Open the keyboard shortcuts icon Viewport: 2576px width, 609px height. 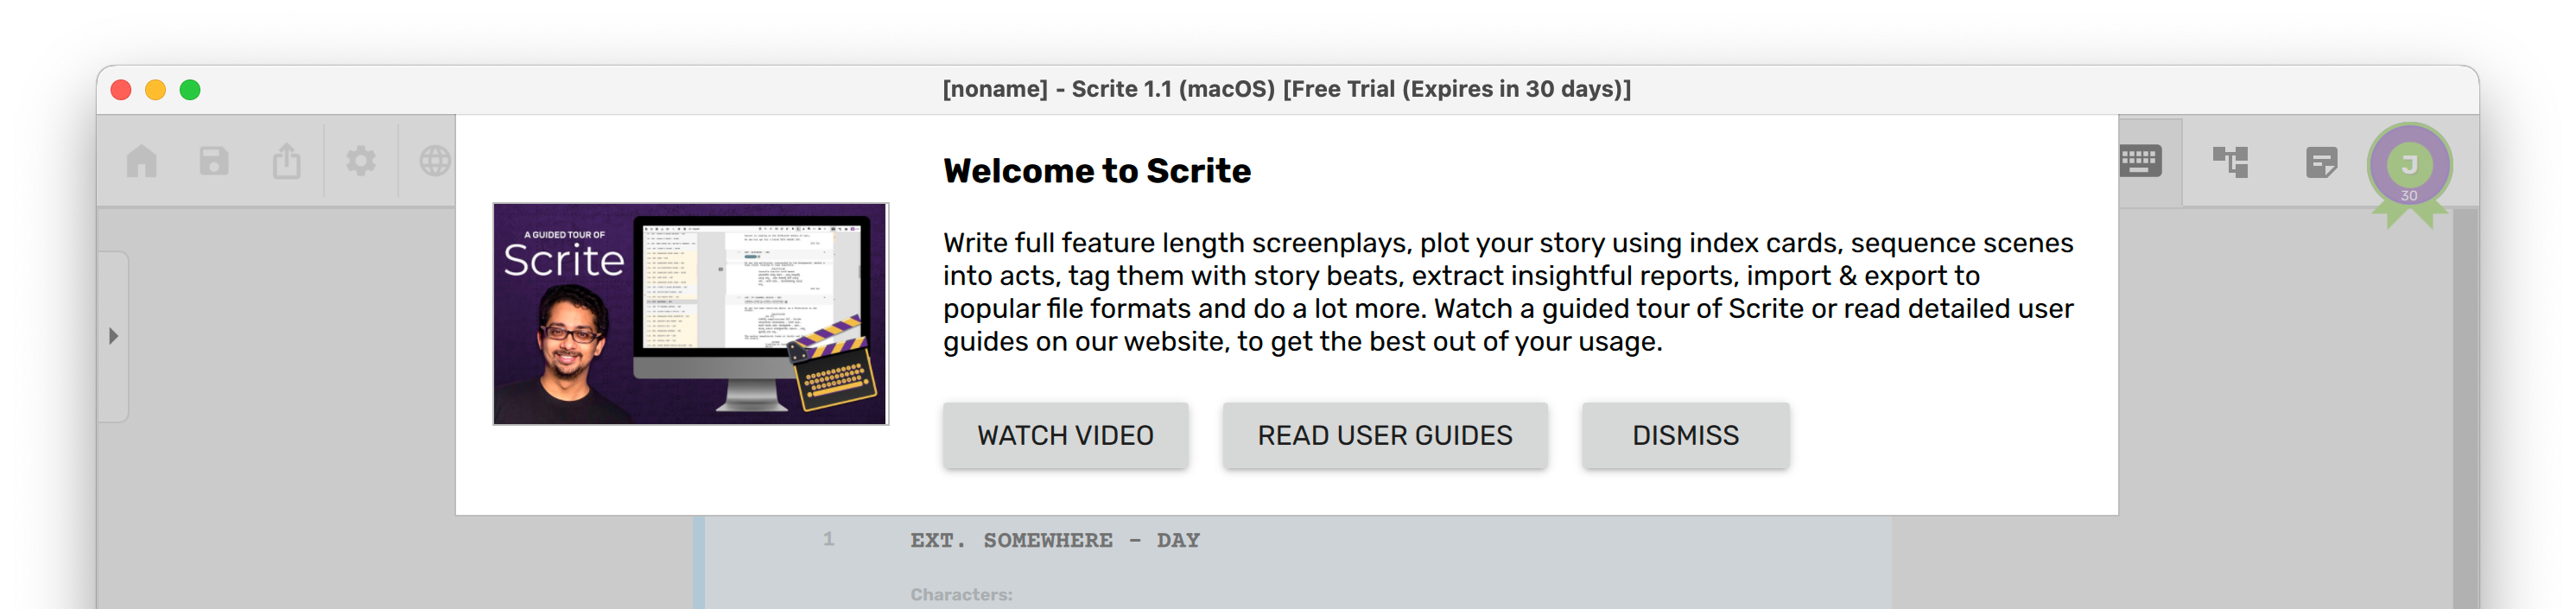(x=2140, y=161)
